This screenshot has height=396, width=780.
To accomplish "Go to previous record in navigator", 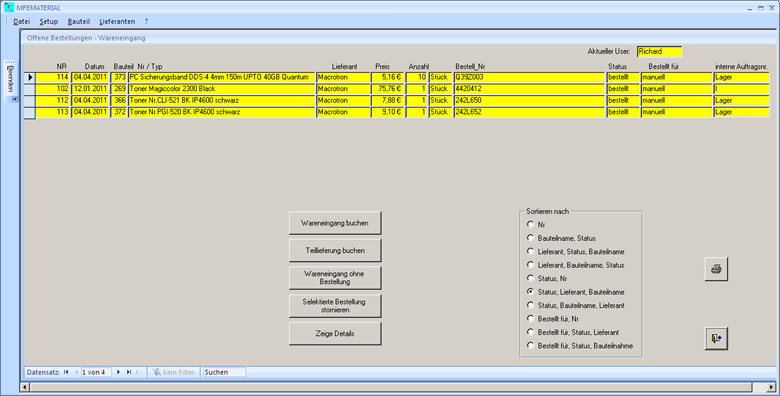I will click(76, 372).
